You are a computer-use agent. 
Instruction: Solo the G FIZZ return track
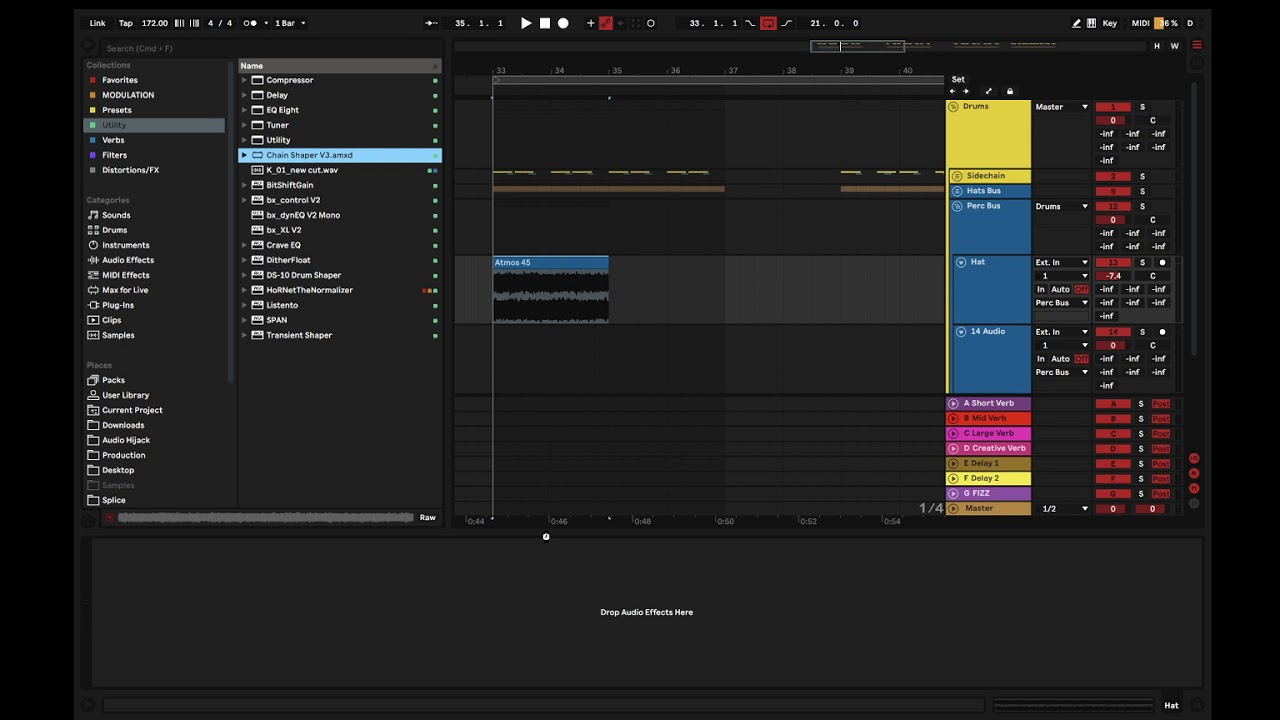tap(1141, 494)
